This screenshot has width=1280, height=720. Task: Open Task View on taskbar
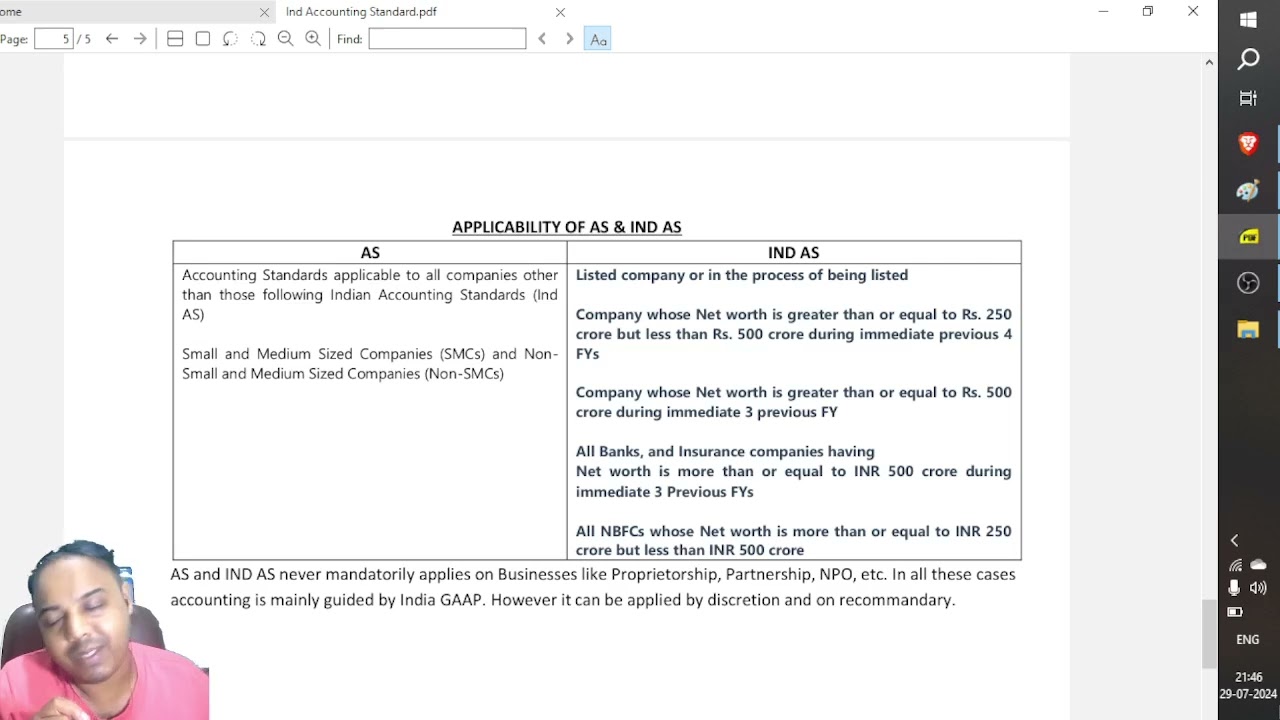coord(1248,98)
